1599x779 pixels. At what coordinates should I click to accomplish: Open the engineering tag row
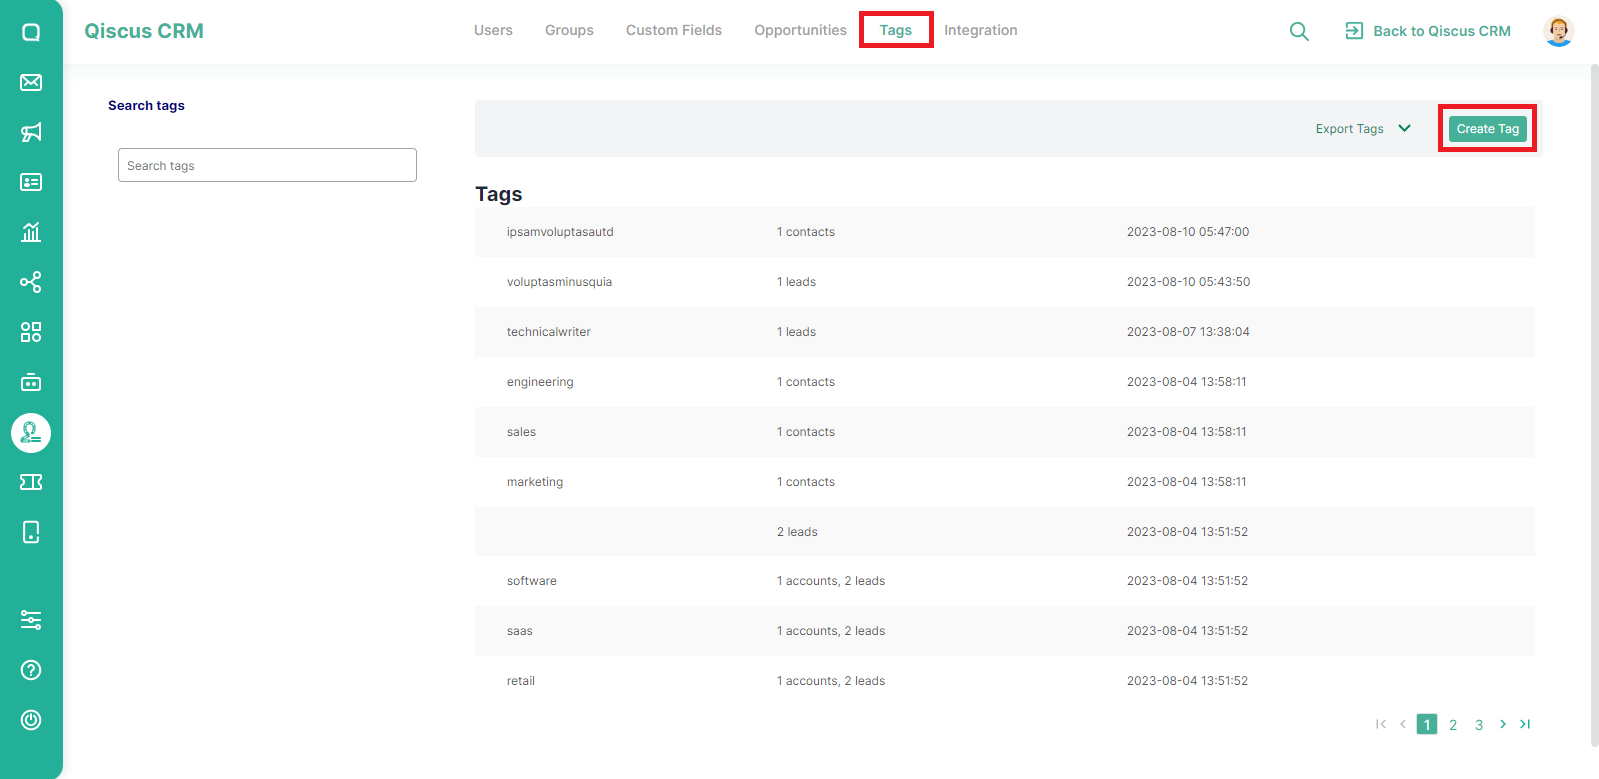coord(1004,382)
